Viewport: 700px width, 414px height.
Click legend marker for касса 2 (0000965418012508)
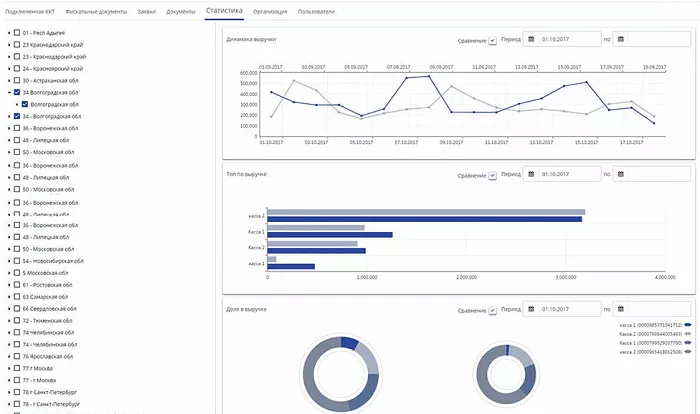[x=688, y=352]
